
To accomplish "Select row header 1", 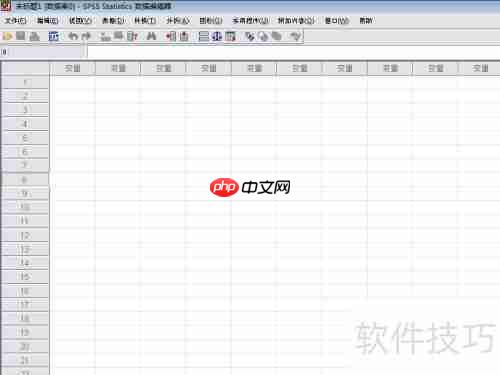I will (x=25, y=82).
